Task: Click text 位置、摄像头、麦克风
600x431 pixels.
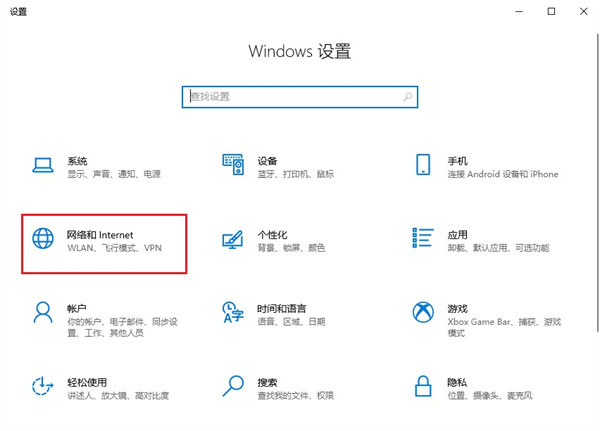Action: (490, 395)
